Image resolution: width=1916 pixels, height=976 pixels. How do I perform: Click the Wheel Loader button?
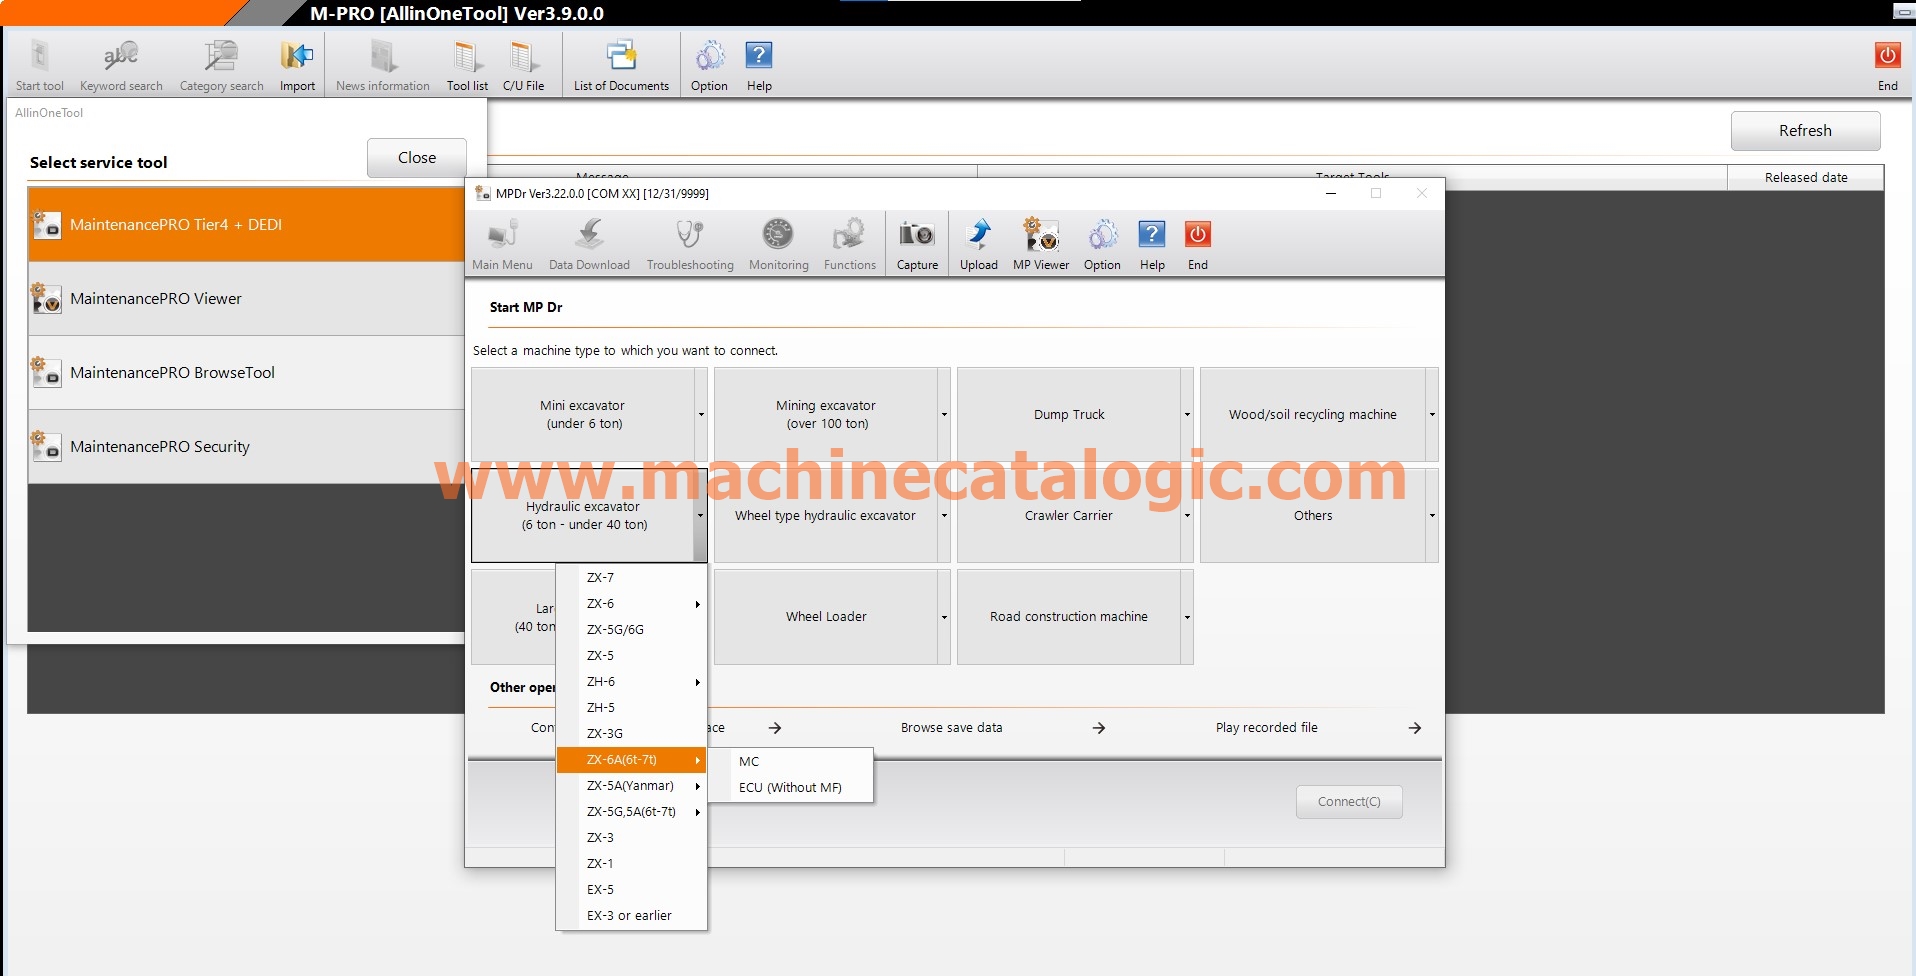click(826, 617)
